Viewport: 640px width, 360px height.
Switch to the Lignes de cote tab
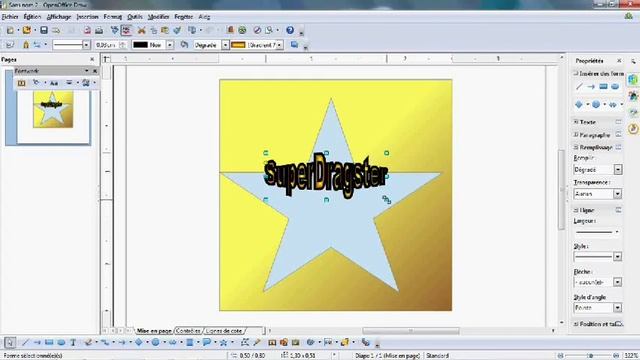coord(224,331)
